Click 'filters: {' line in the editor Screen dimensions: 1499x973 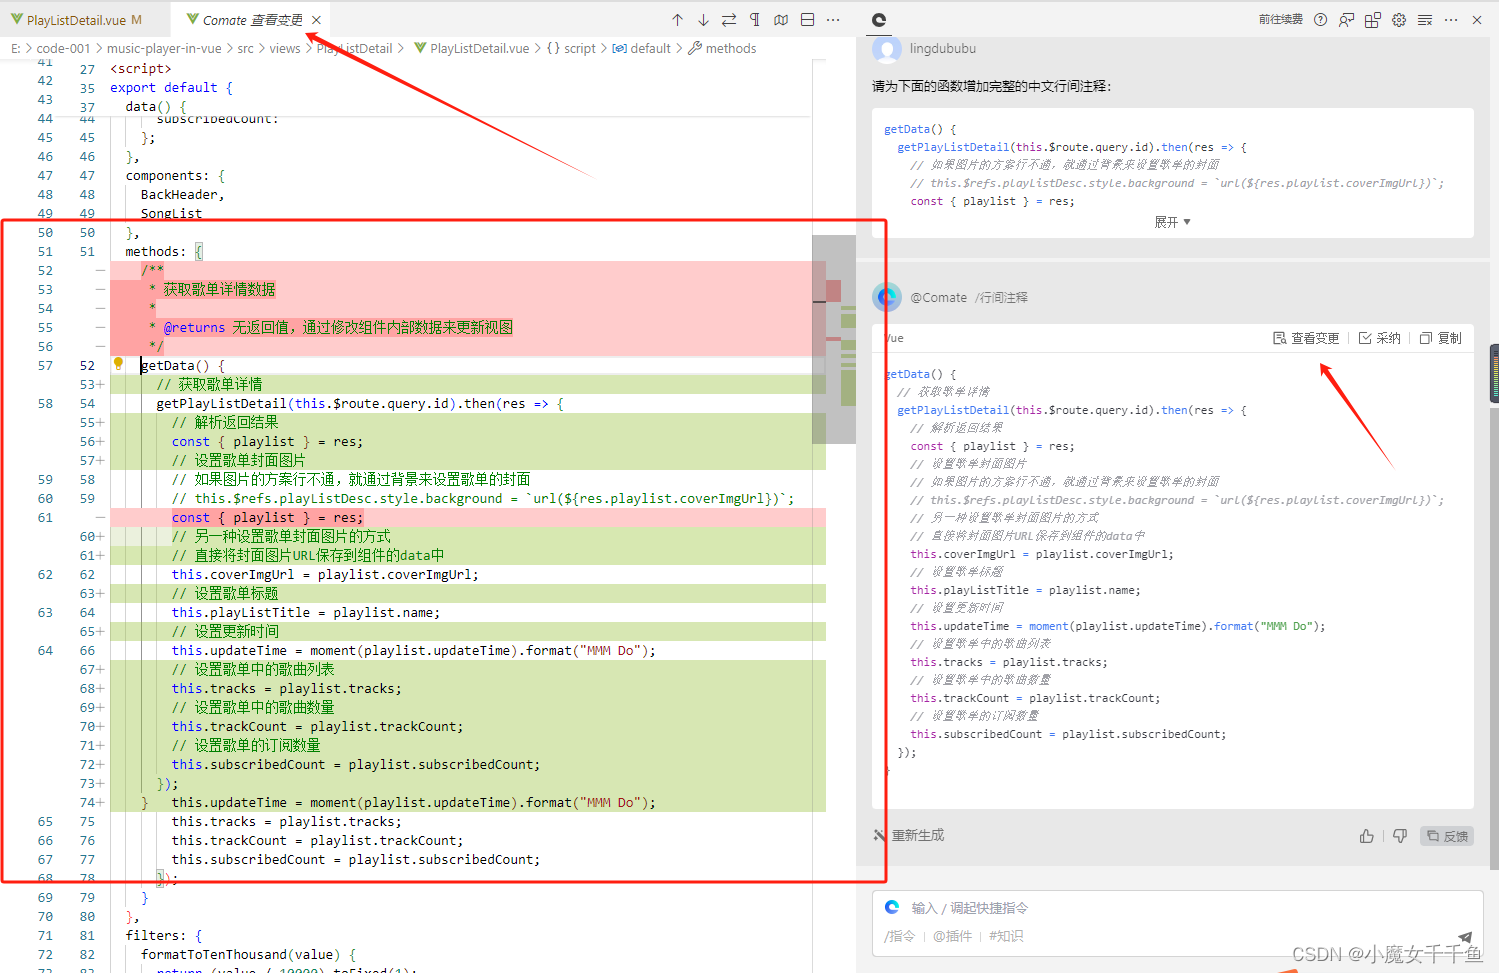(164, 935)
